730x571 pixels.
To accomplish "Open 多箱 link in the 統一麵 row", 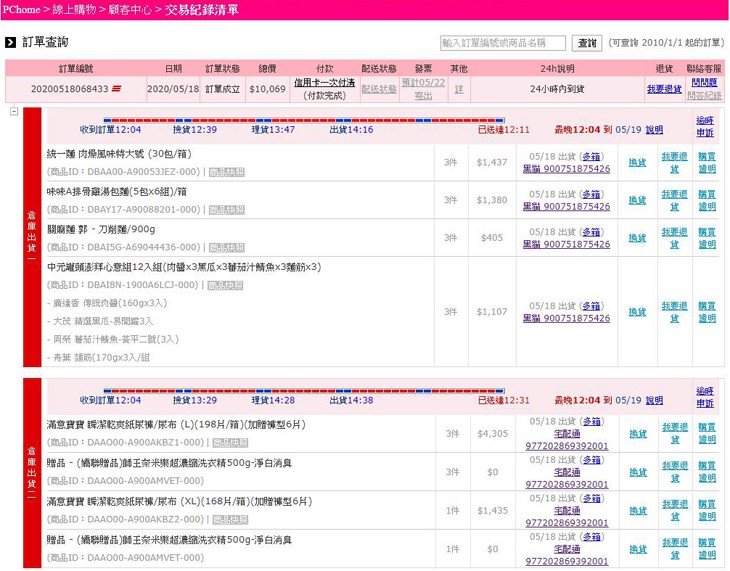I will pos(591,156).
